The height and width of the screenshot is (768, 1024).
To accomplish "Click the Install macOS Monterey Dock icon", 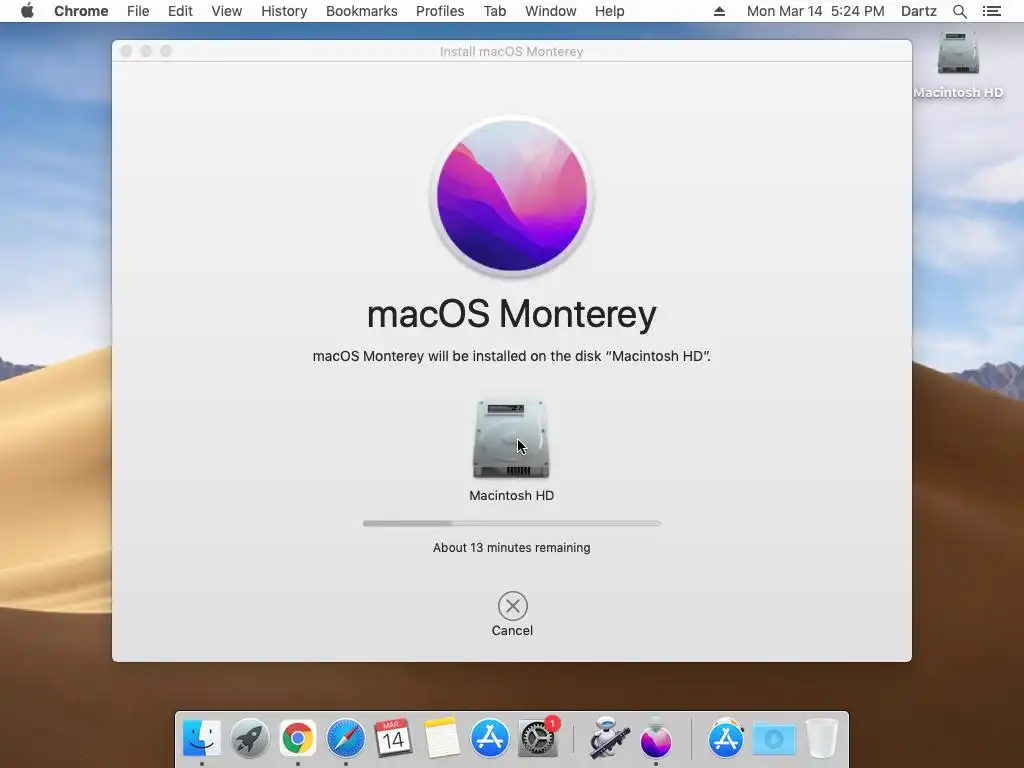I will click(x=656, y=739).
